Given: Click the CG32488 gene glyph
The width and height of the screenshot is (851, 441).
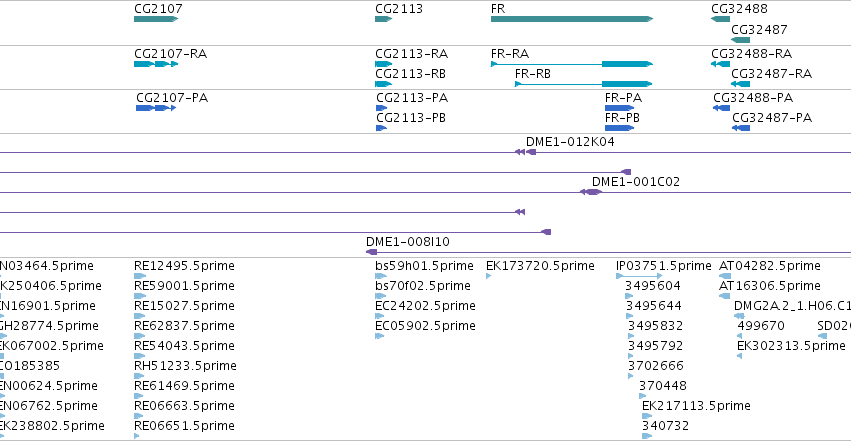Looking at the screenshot, I should [x=720, y=19].
